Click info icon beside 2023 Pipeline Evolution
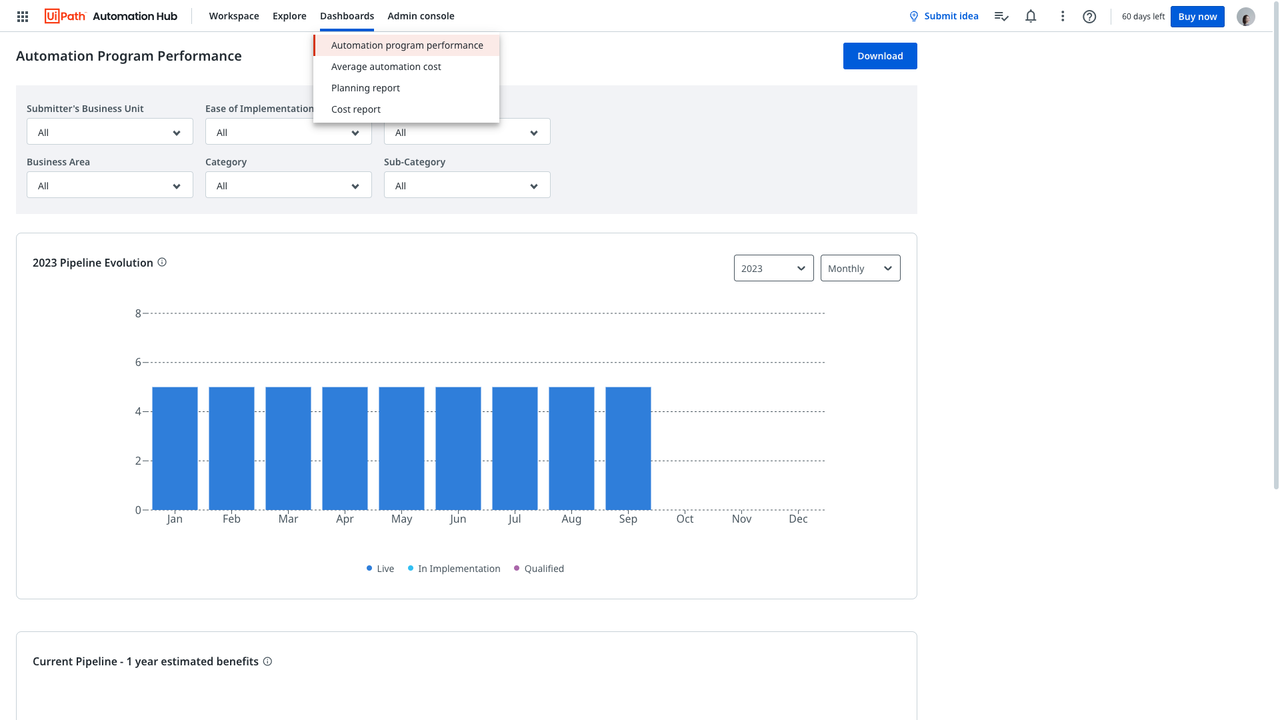 click(x=162, y=262)
